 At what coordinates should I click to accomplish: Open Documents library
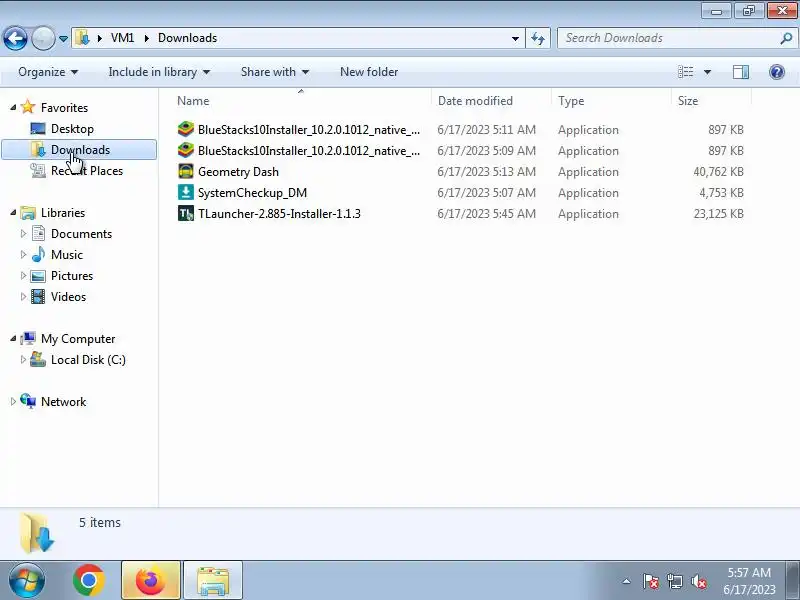[x=81, y=234]
